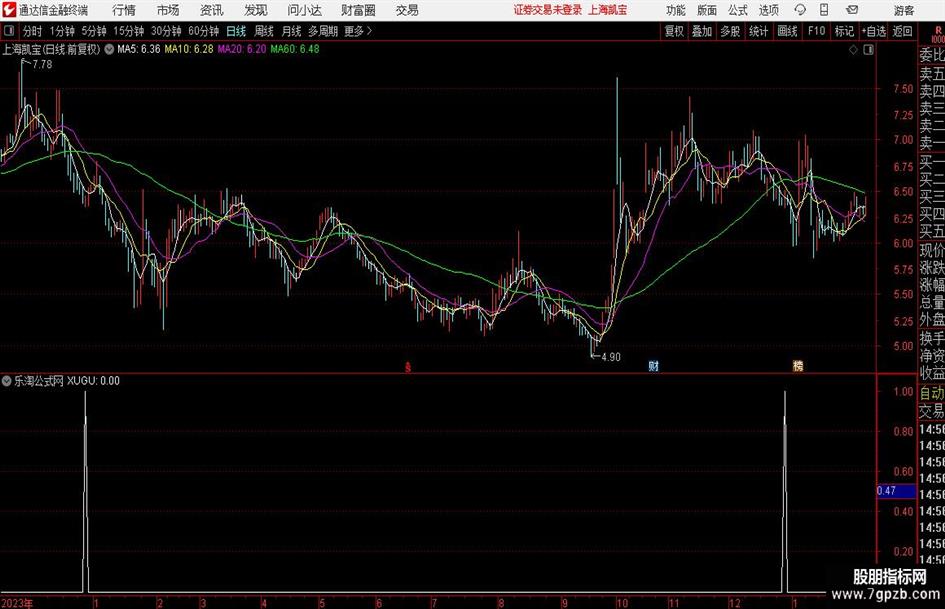Click the 榜 event marker on timeline

pos(798,366)
